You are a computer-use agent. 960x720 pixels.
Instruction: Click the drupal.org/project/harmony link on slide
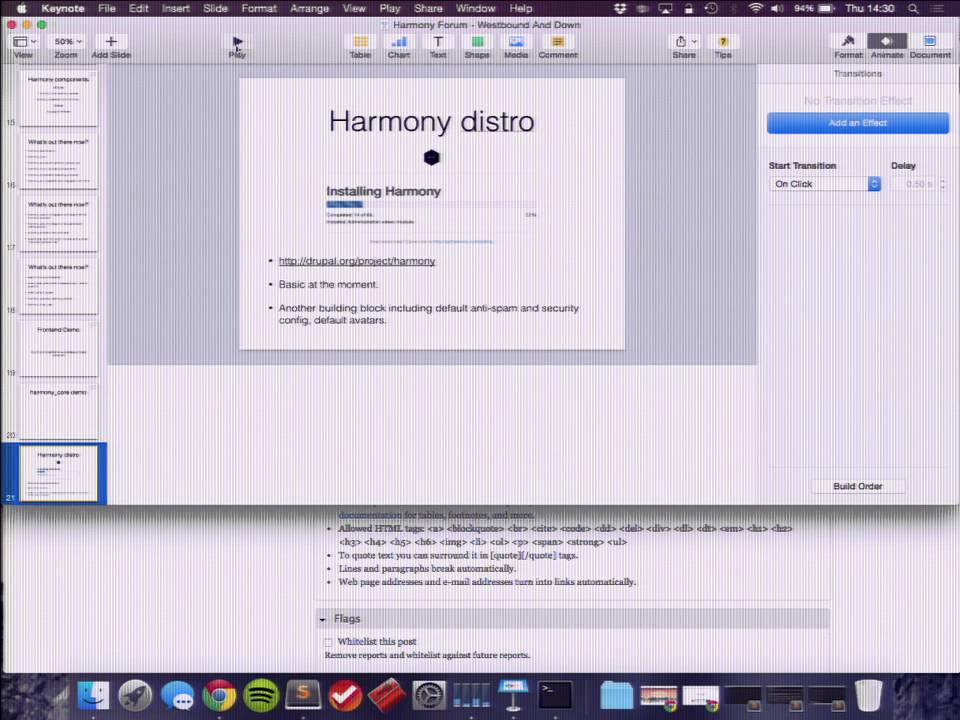357,261
